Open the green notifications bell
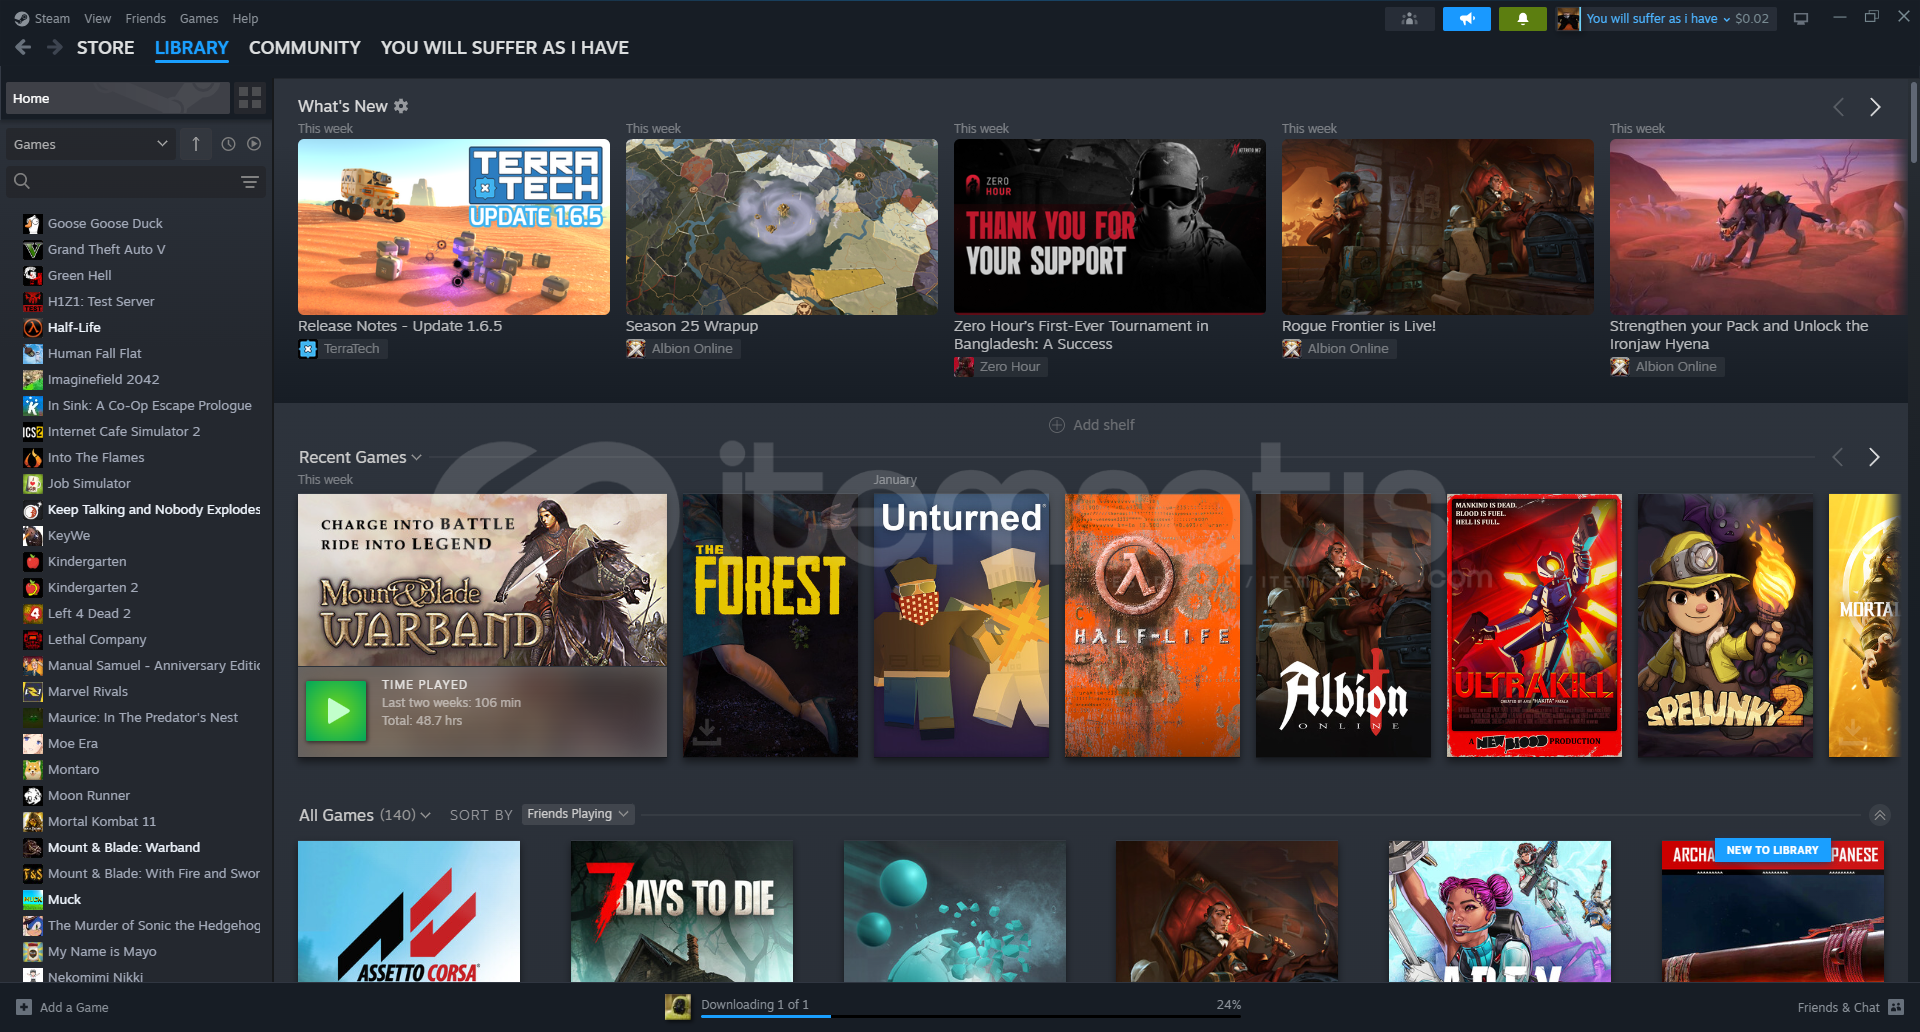Viewport: 1920px width, 1032px height. 1523,18
